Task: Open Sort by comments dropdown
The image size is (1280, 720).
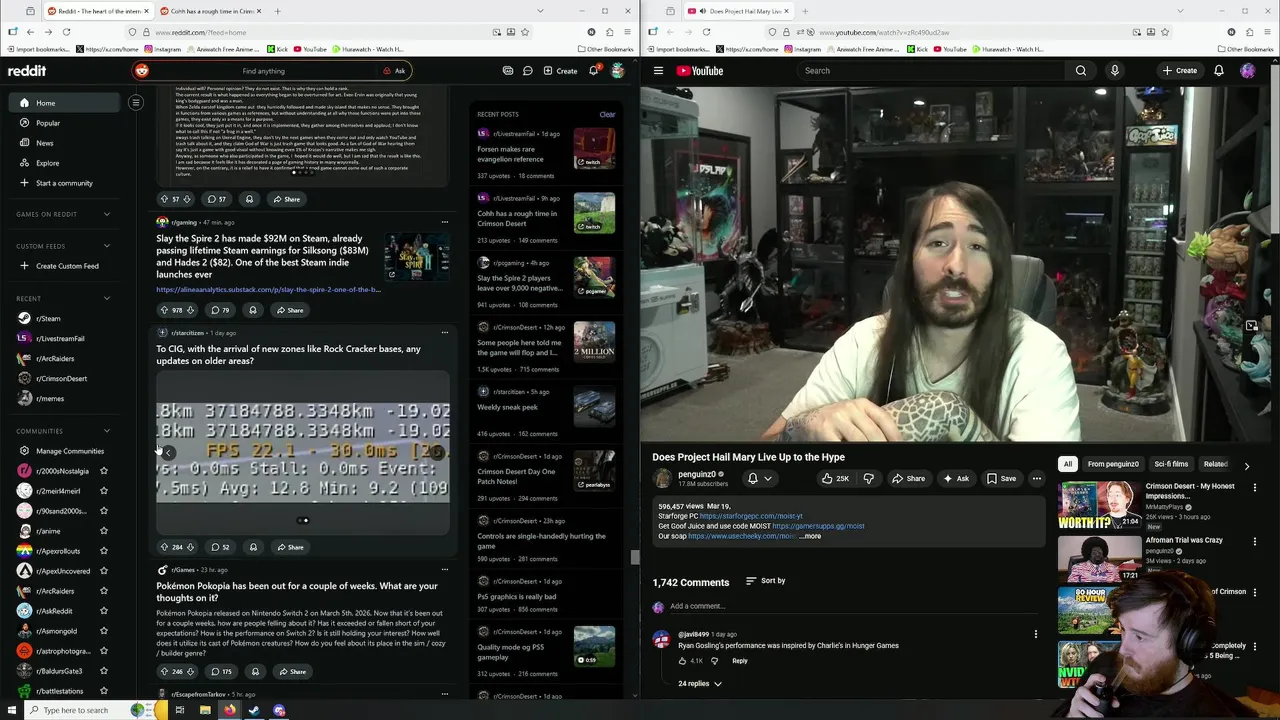Action: (x=766, y=581)
